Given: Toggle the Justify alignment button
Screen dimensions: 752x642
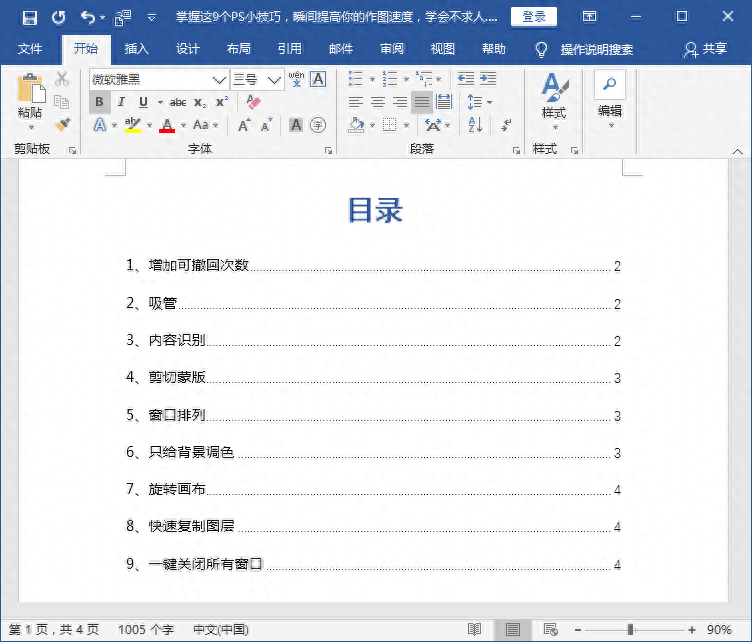Looking at the screenshot, I should (x=421, y=102).
